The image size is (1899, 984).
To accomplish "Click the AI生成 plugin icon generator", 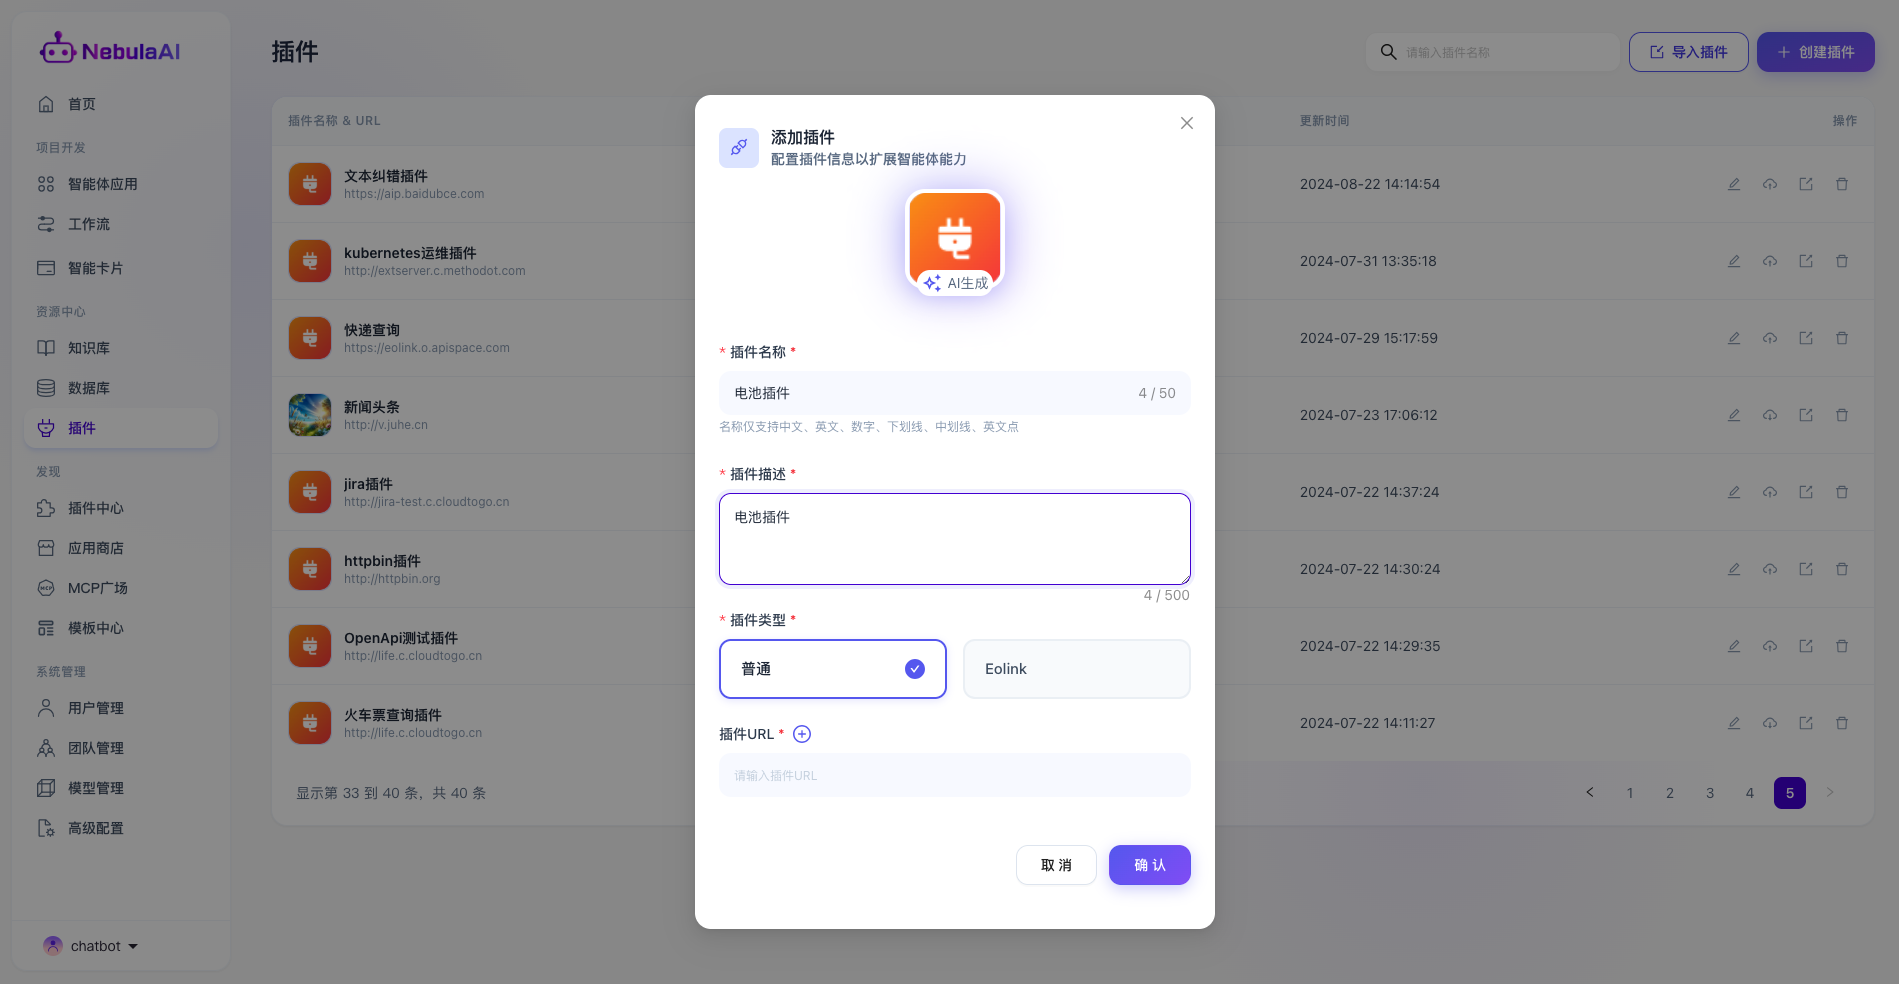I will (956, 283).
